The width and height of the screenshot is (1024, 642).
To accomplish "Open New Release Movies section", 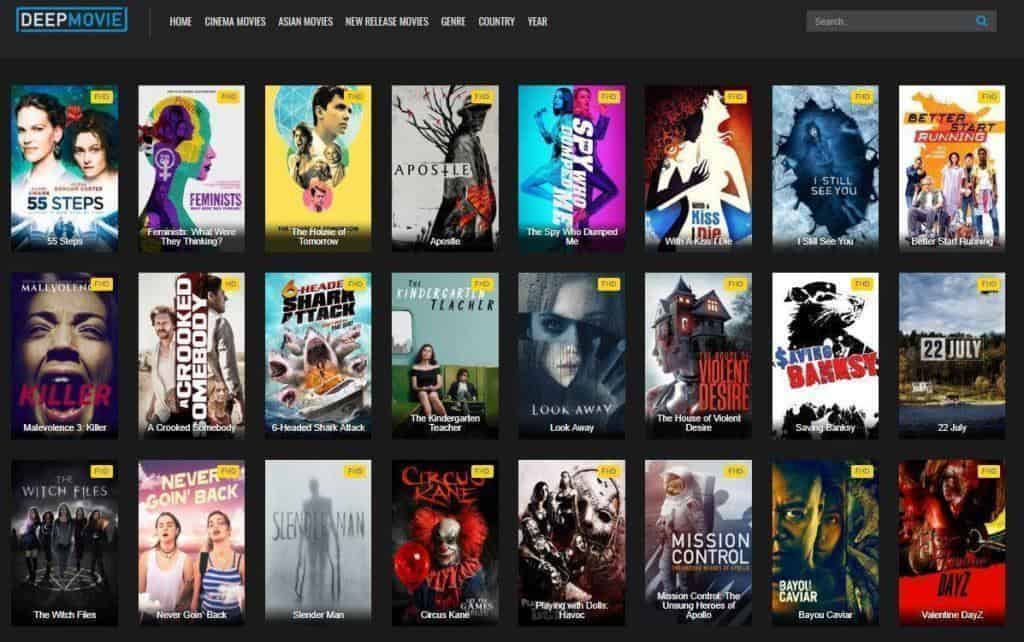I will tap(387, 22).
